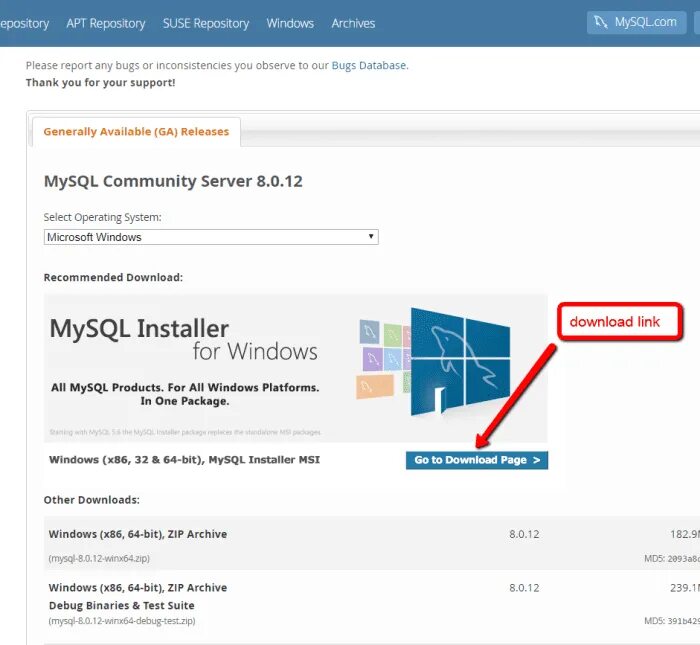
Task: Click 'Windows (x86, 64-bit), ZIP Archive' first row
Action: point(138,534)
